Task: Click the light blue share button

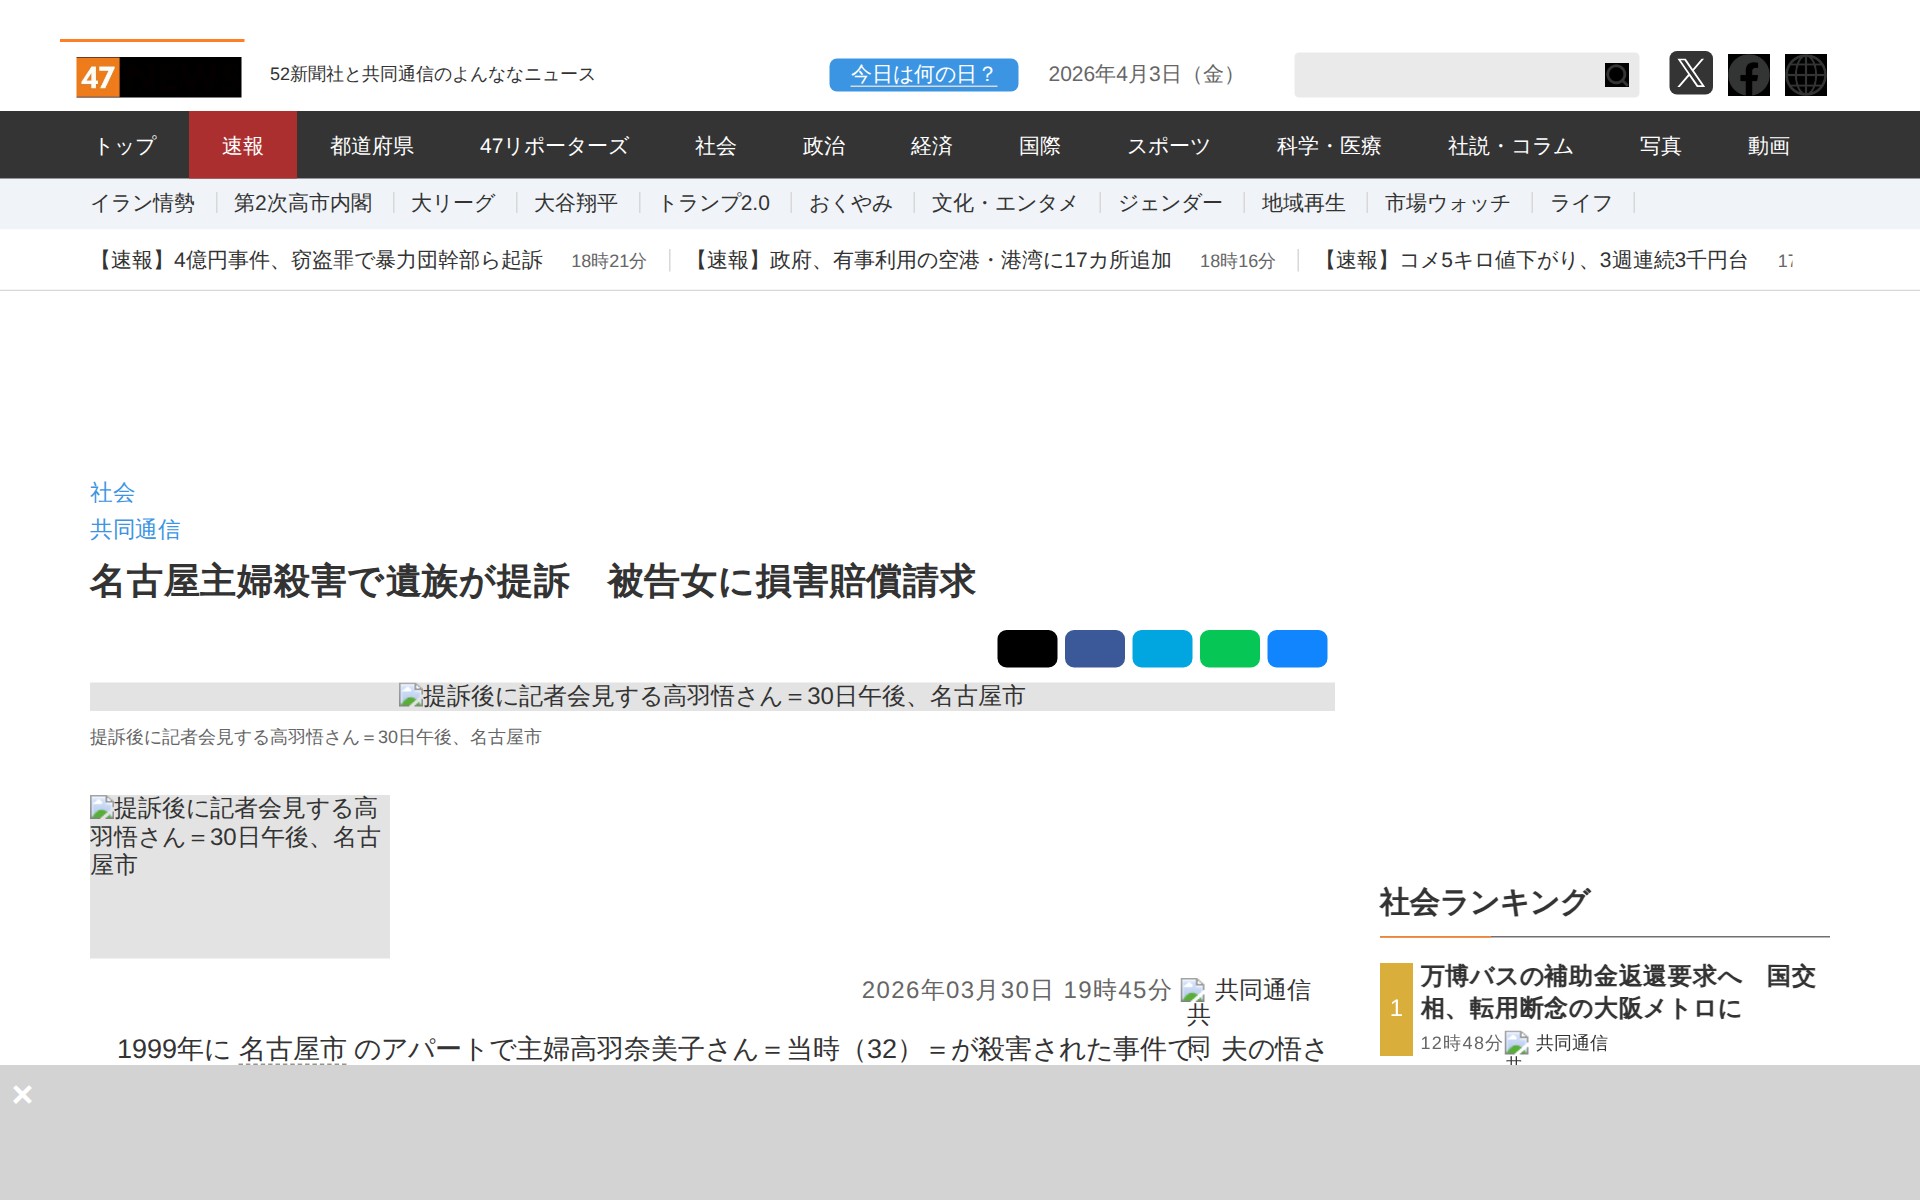Action: [1161, 648]
